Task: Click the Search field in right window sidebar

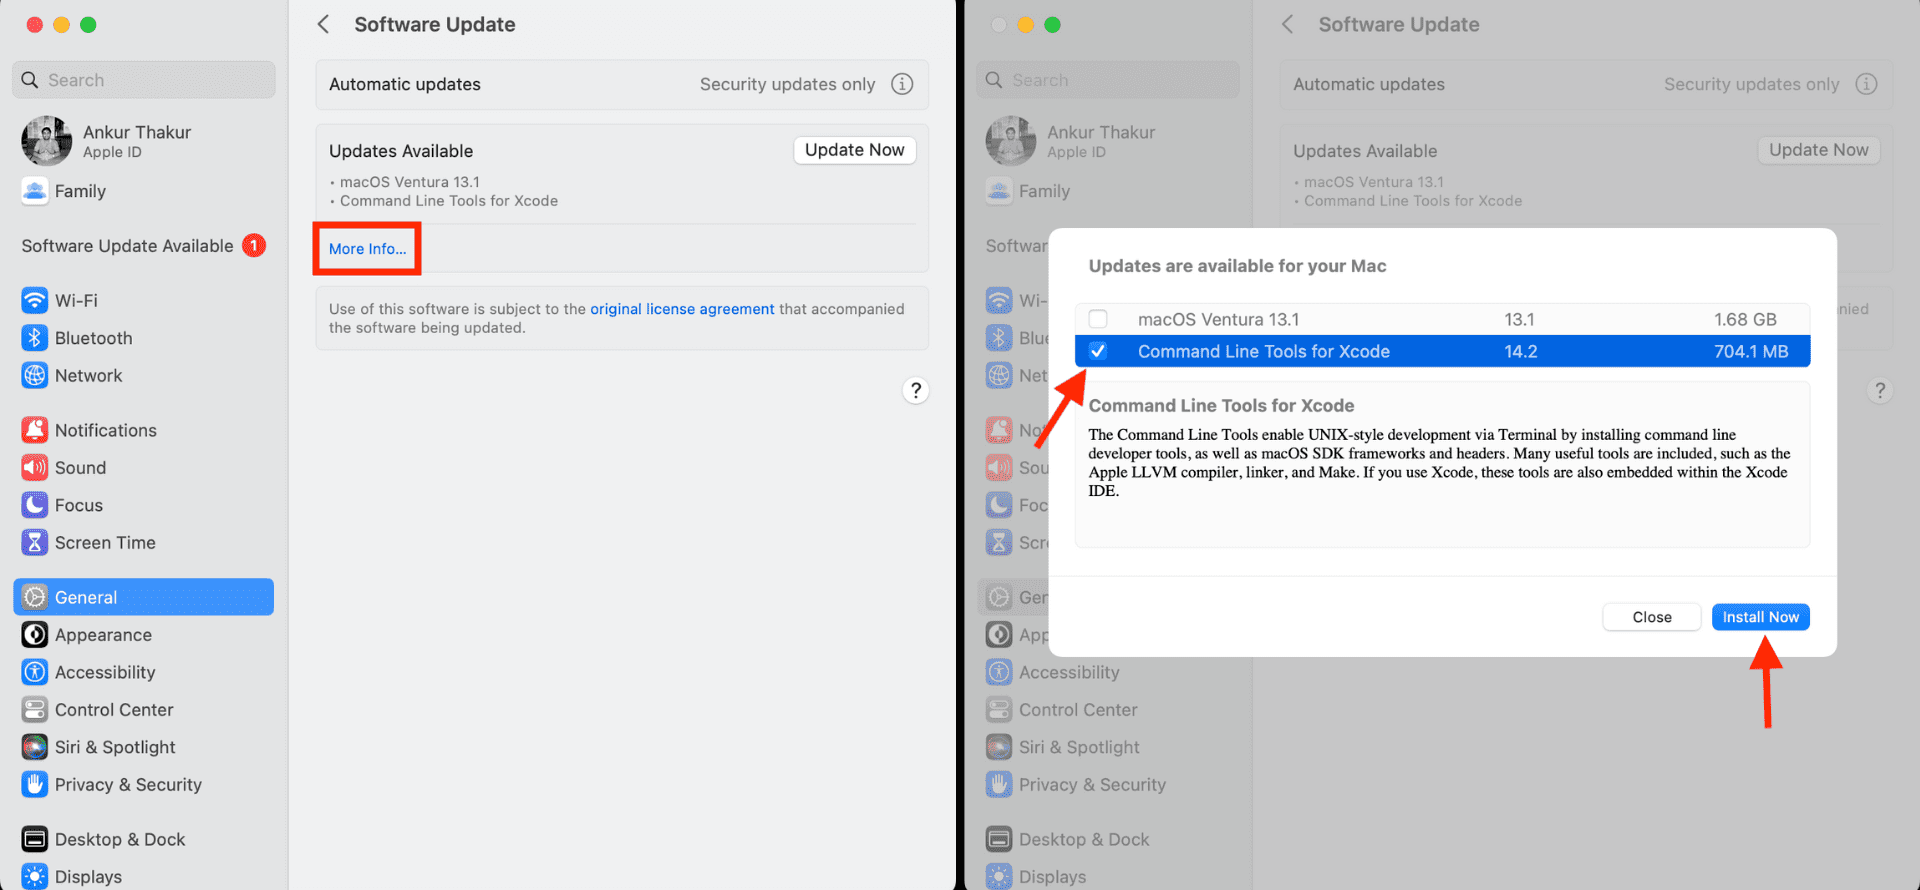Action: (x=1108, y=80)
